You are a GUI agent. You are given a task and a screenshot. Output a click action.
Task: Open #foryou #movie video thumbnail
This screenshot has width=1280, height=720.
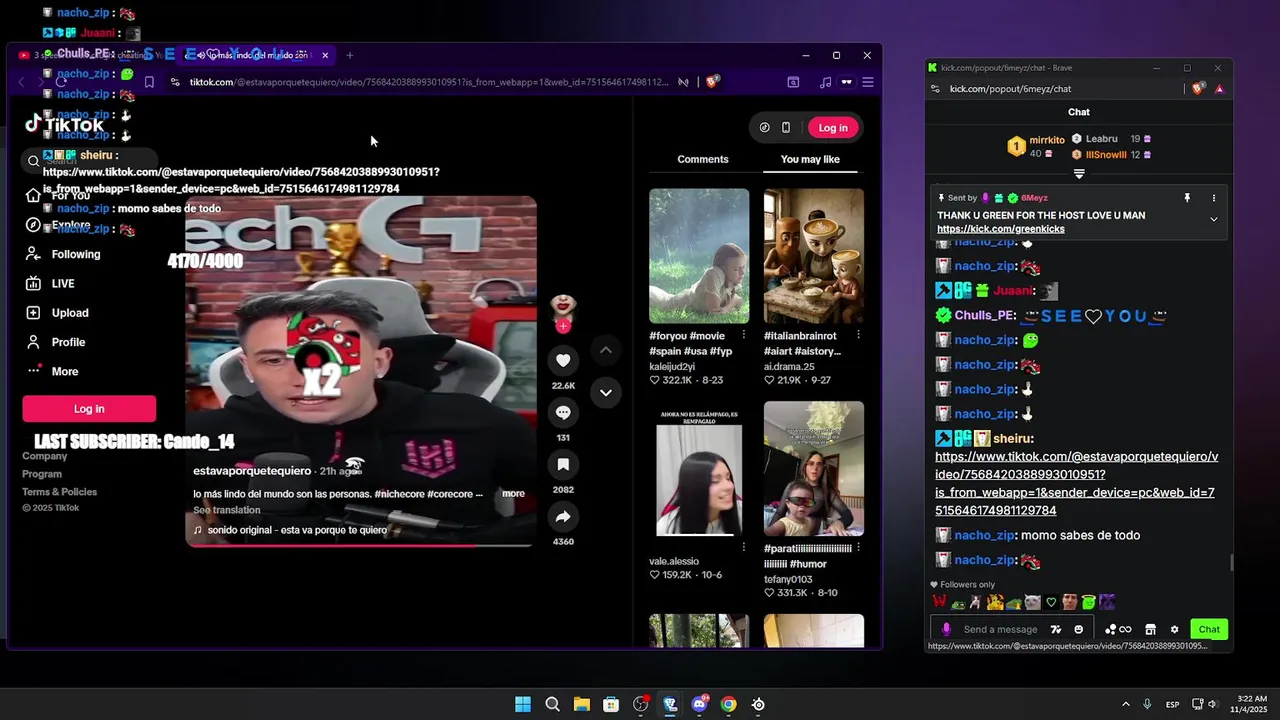click(x=699, y=256)
